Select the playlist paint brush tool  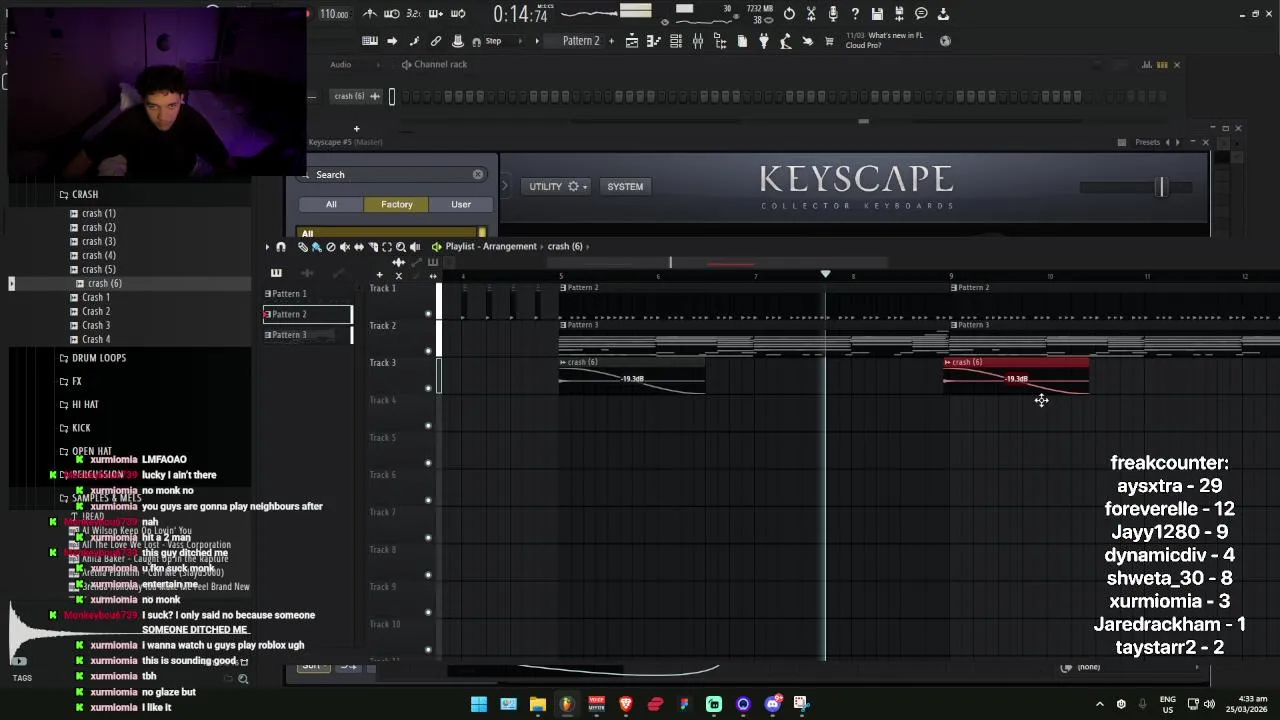click(x=316, y=247)
